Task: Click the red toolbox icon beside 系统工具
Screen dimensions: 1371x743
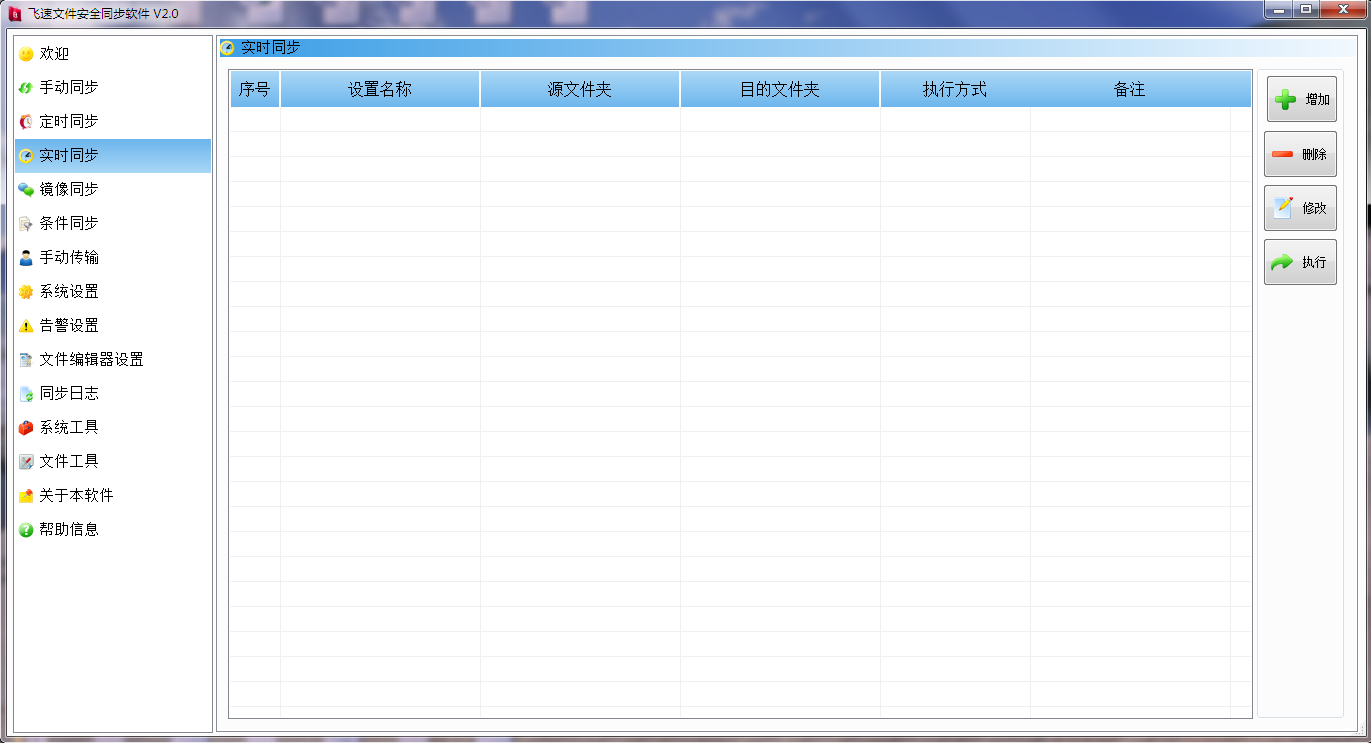Action: [x=26, y=428]
